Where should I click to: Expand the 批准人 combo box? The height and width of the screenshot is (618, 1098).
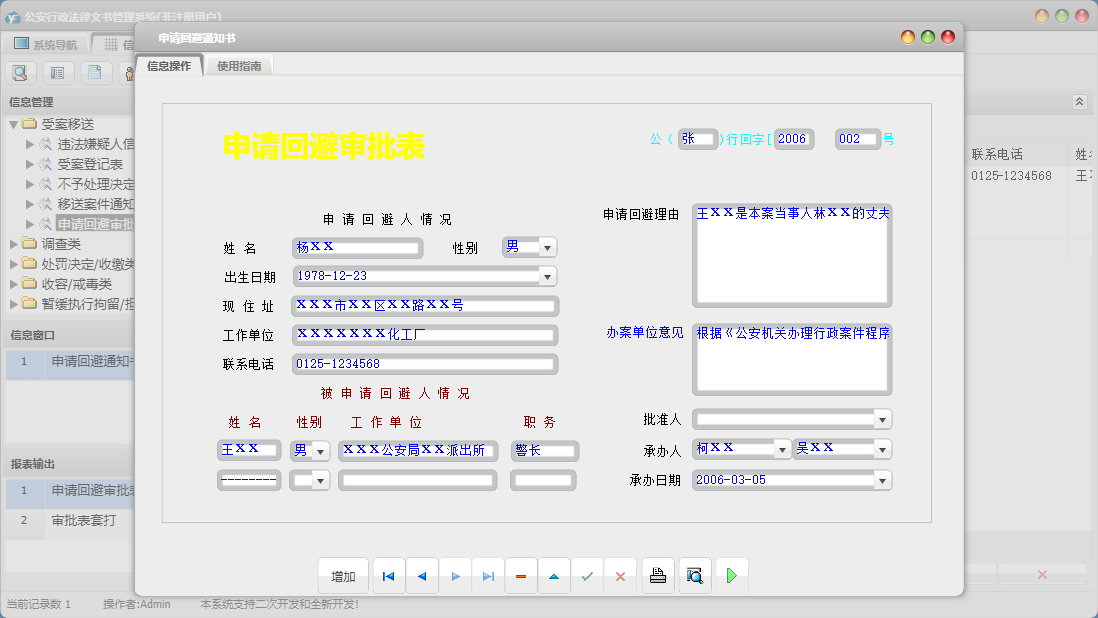click(881, 419)
